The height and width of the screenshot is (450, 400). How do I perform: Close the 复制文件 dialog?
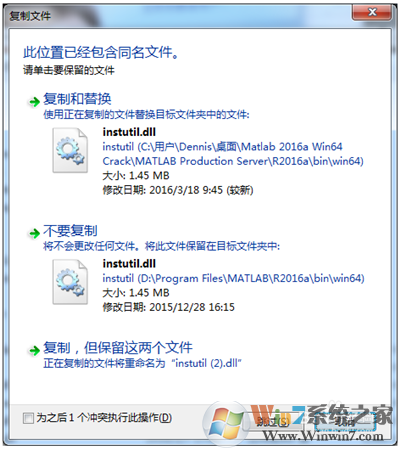[x=372, y=13]
